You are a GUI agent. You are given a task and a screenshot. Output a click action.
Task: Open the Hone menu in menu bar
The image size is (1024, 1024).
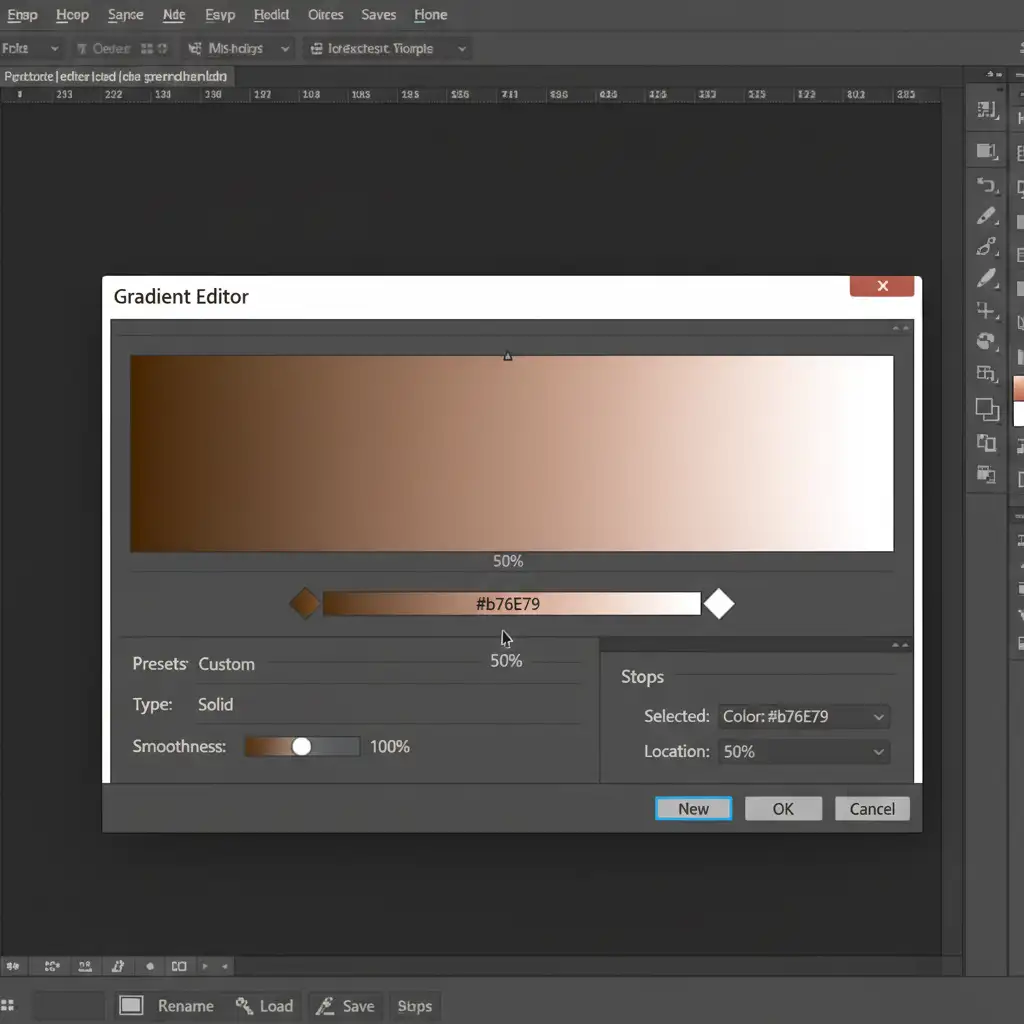click(x=430, y=15)
